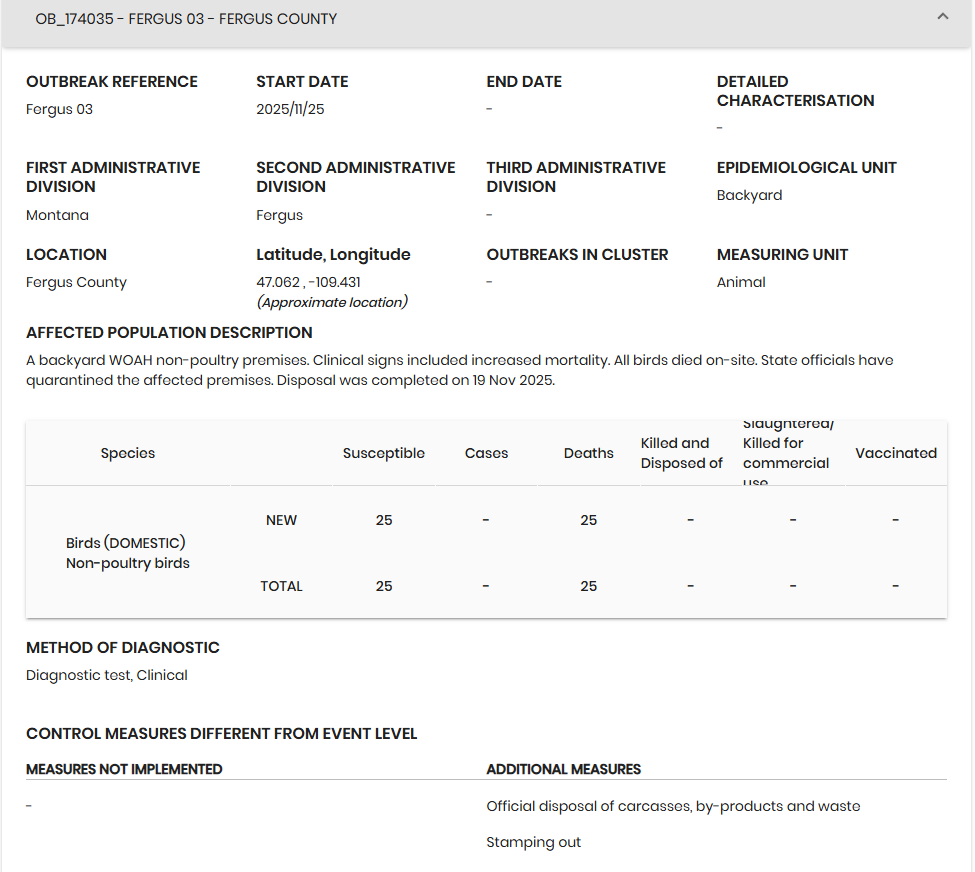Select the Vaccinated column header

[895, 453]
